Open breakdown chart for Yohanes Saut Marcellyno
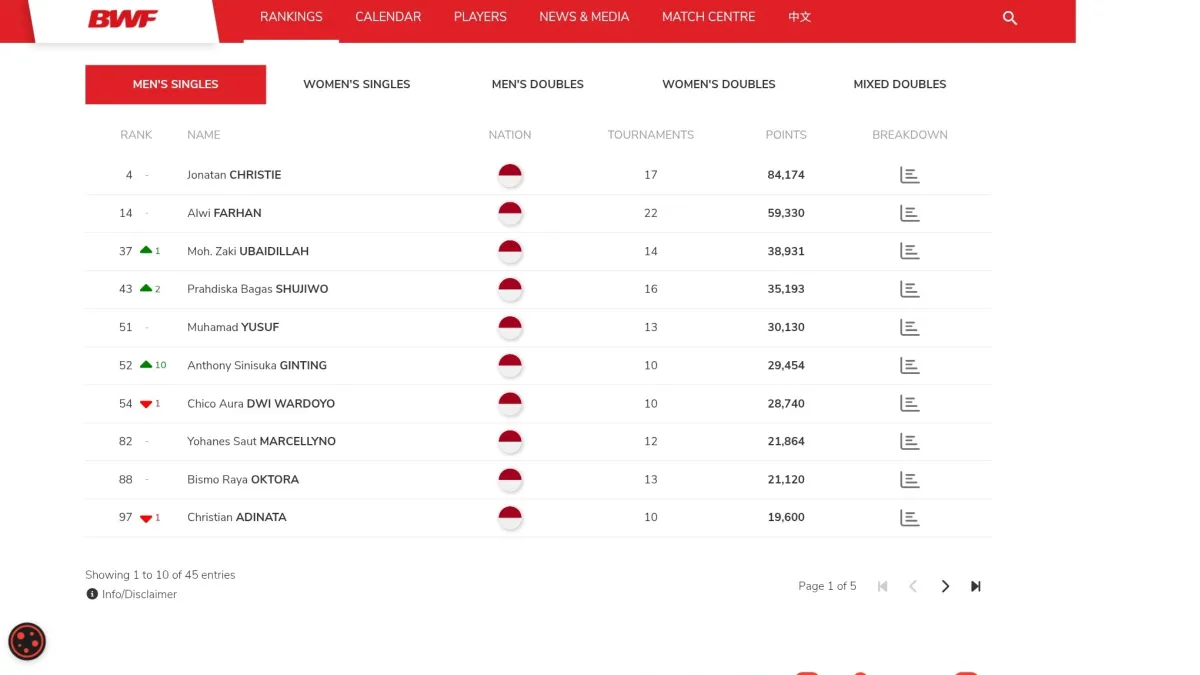1200x675 pixels. click(x=909, y=441)
